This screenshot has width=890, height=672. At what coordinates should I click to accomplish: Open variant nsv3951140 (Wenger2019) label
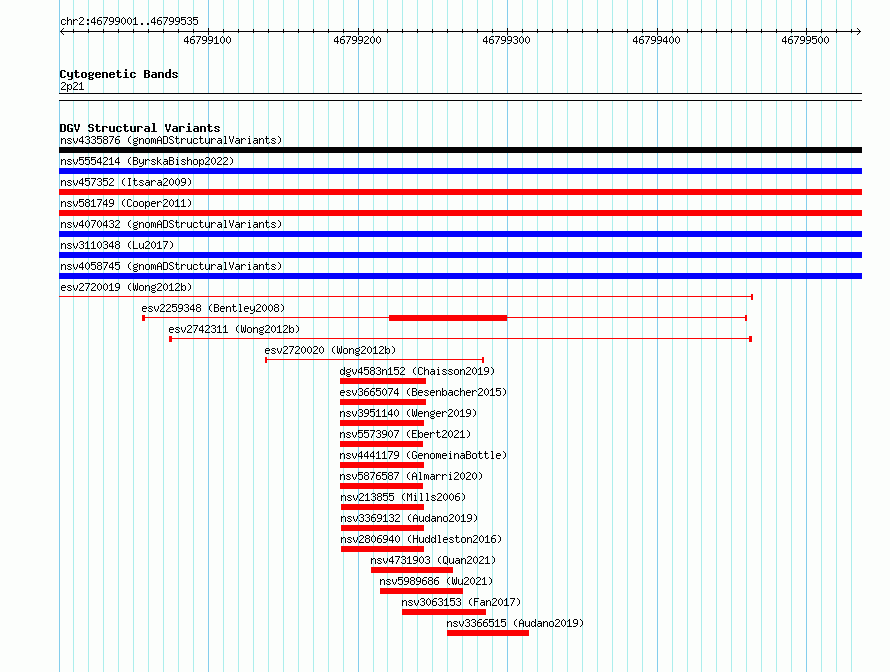[x=408, y=413]
